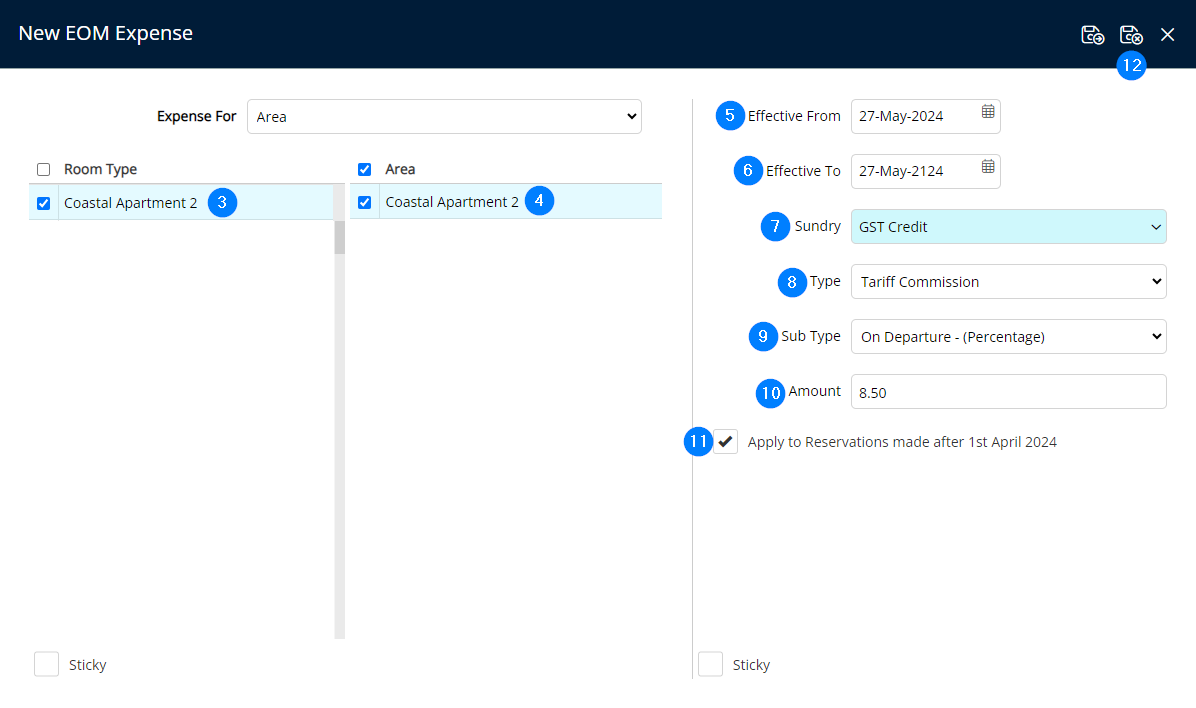Screen dimensions: 1196x708
Task: Toggle the Room Type select-all checkbox
Action: click(43, 170)
